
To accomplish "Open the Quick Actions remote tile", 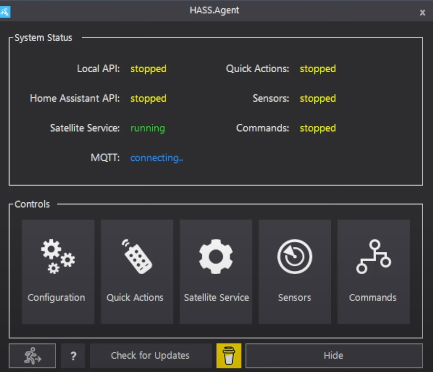I will pyautogui.click(x=137, y=272).
